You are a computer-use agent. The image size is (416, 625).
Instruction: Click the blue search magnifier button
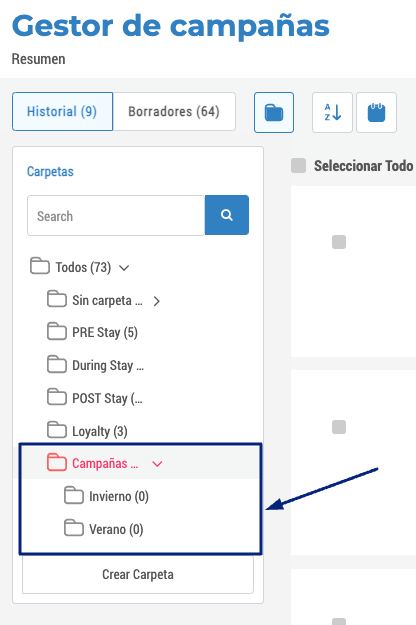click(x=227, y=215)
